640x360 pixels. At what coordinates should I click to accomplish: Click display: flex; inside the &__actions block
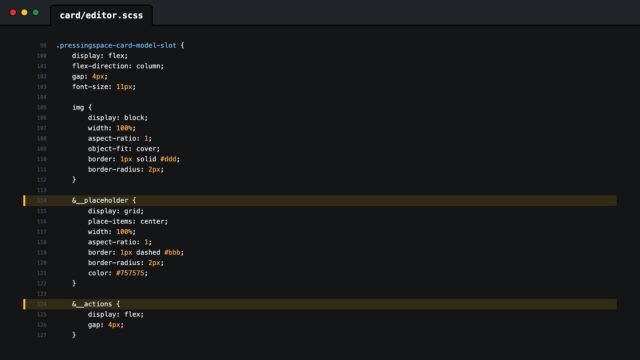click(116, 314)
